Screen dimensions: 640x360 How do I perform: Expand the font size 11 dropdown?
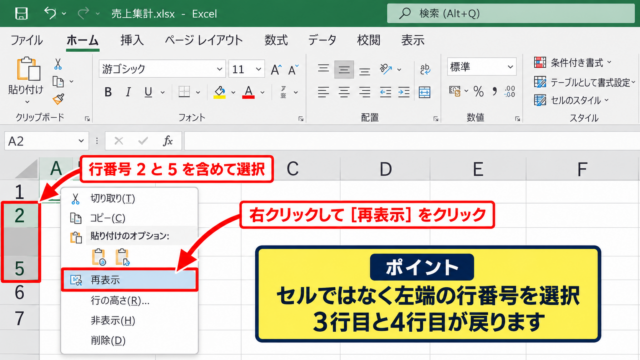coord(258,69)
